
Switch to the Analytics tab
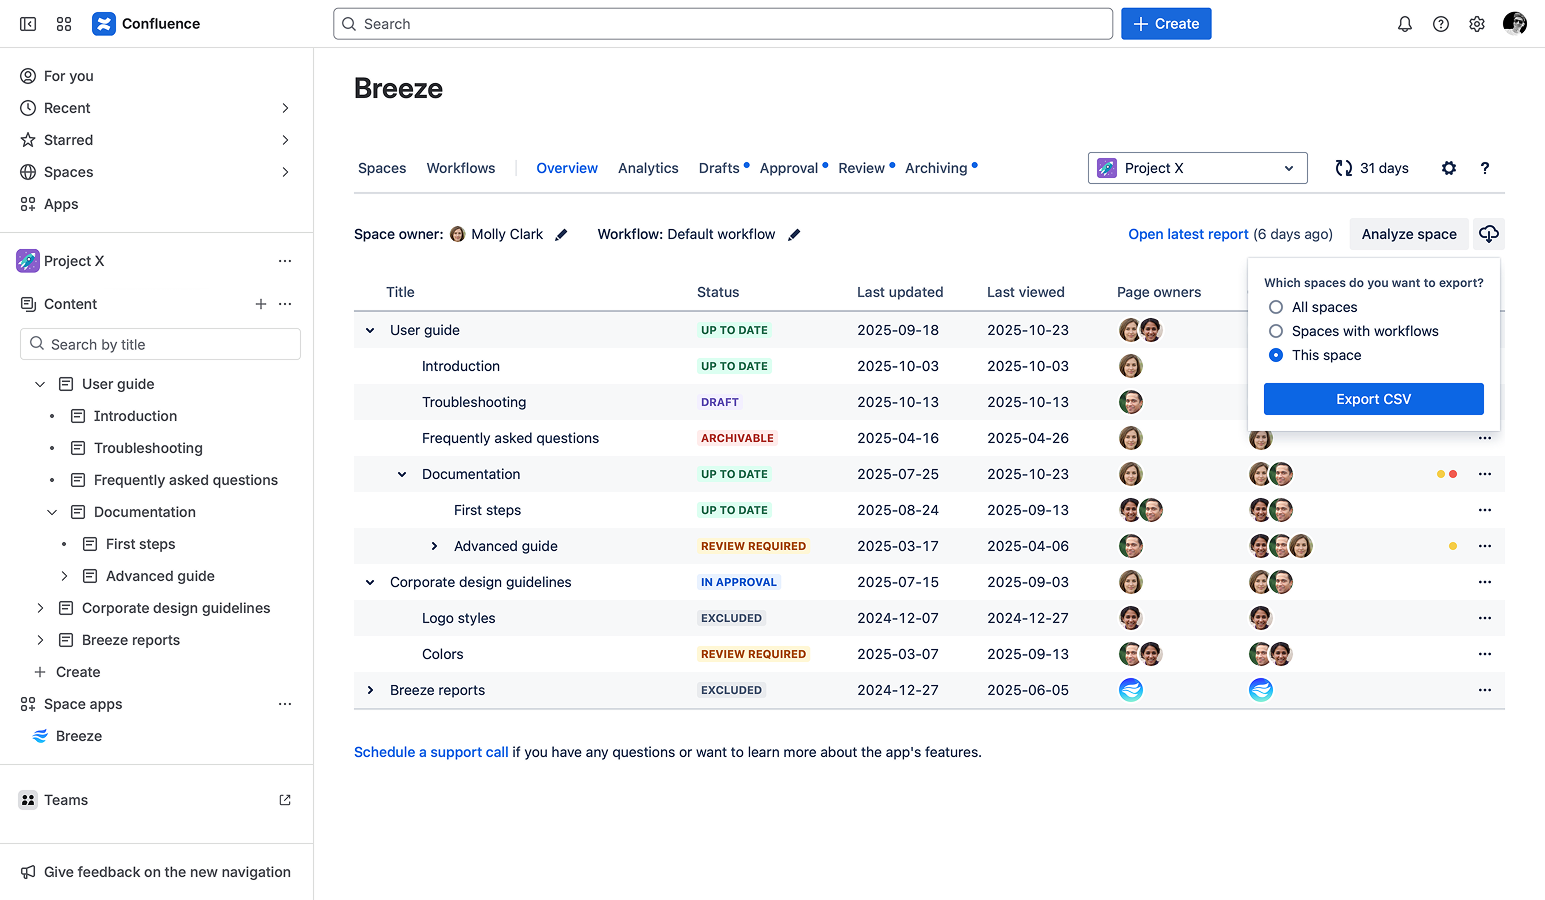648,168
